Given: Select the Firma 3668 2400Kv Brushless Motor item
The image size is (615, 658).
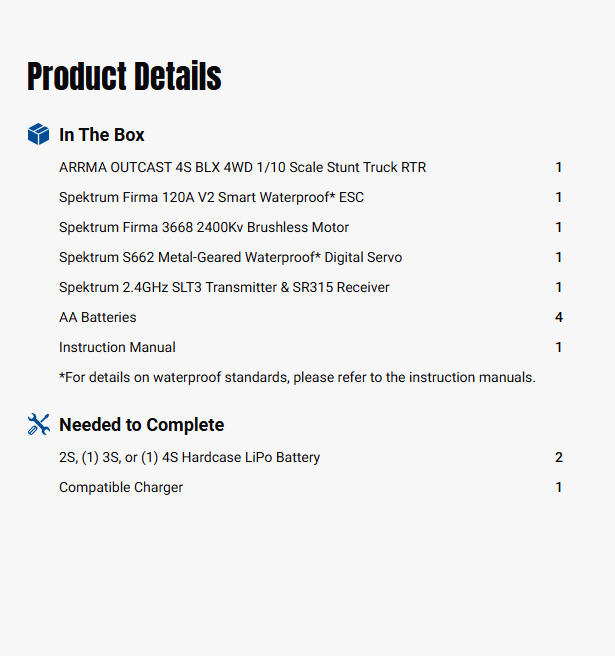Looking at the screenshot, I should coord(204,227).
